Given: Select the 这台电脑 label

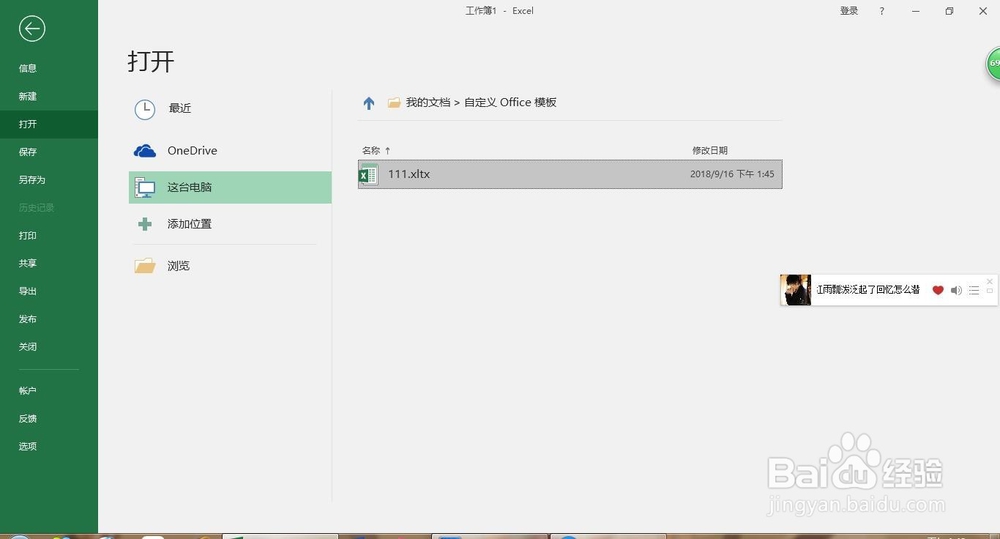Looking at the screenshot, I should pos(189,188).
